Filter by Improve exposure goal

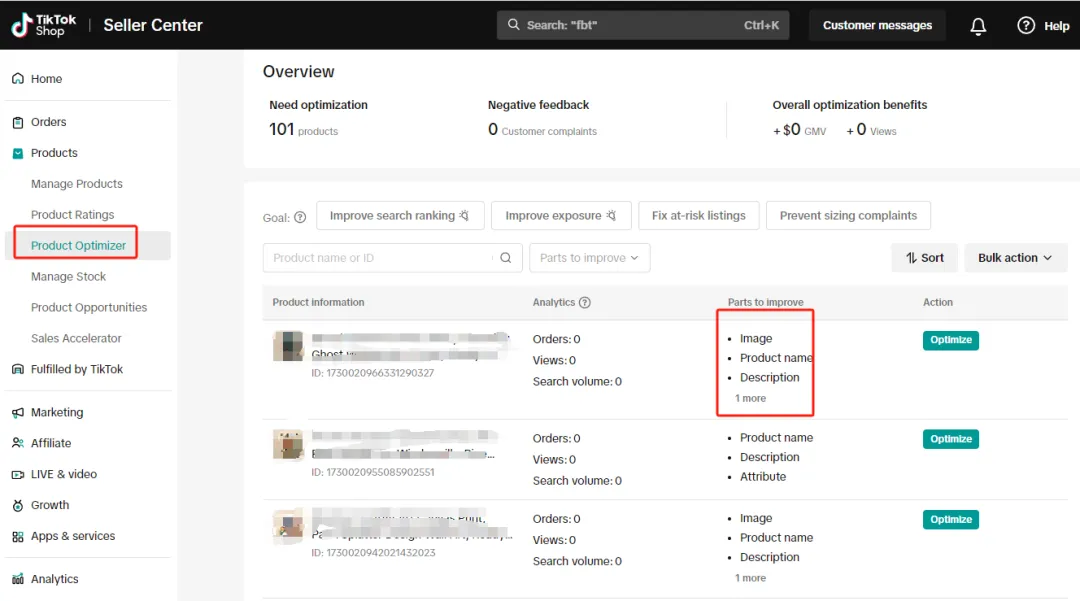coord(561,215)
